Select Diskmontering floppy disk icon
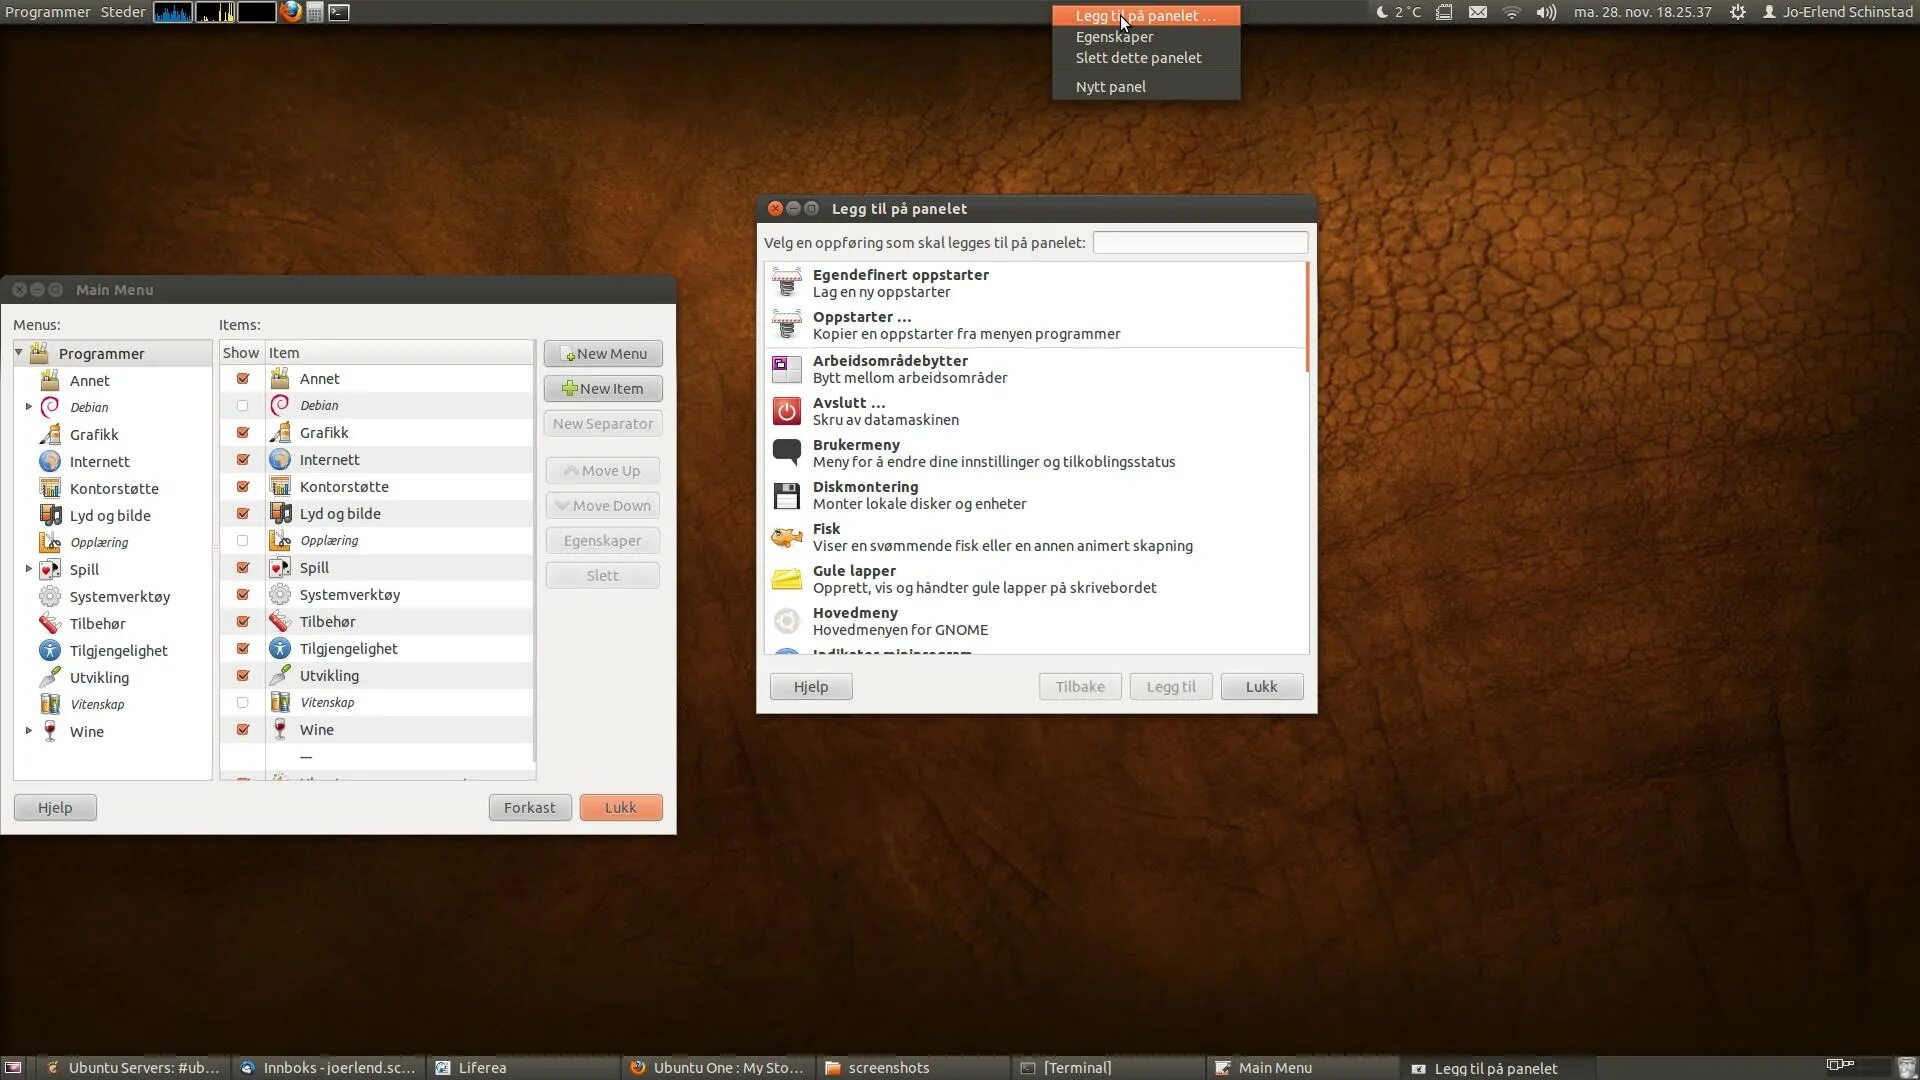The width and height of the screenshot is (1920, 1080). 787,495
